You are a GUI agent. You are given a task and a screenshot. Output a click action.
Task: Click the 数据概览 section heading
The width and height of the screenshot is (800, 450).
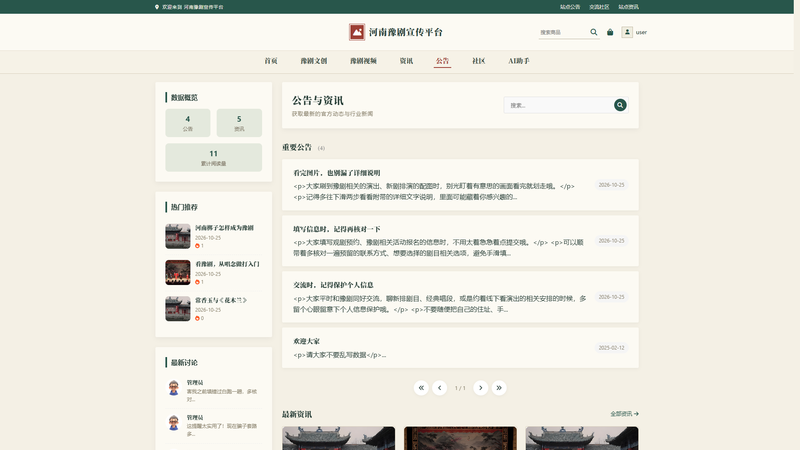coord(184,97)
